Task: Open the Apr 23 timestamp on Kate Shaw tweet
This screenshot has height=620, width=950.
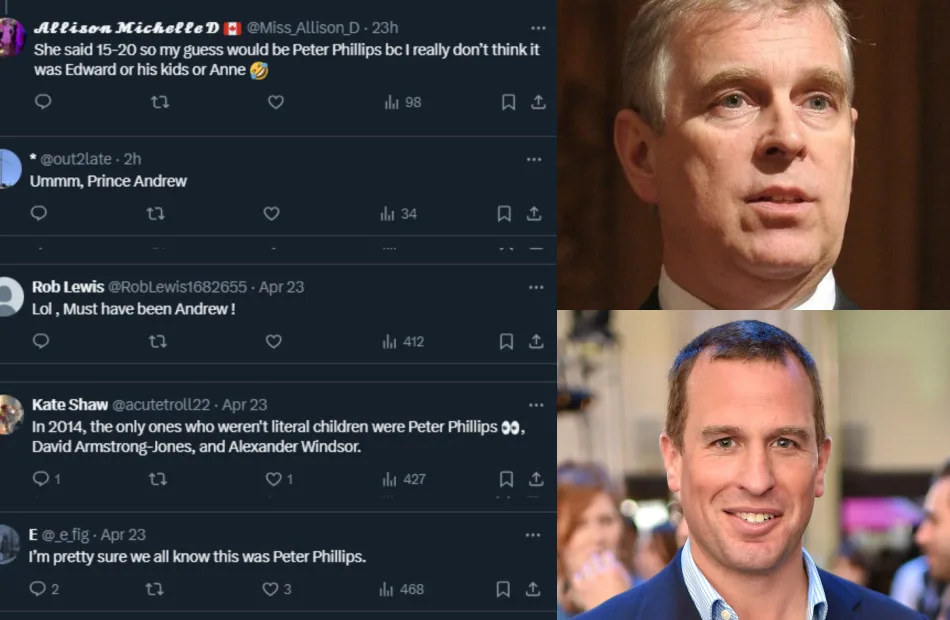Action: (x=244, y=404)
